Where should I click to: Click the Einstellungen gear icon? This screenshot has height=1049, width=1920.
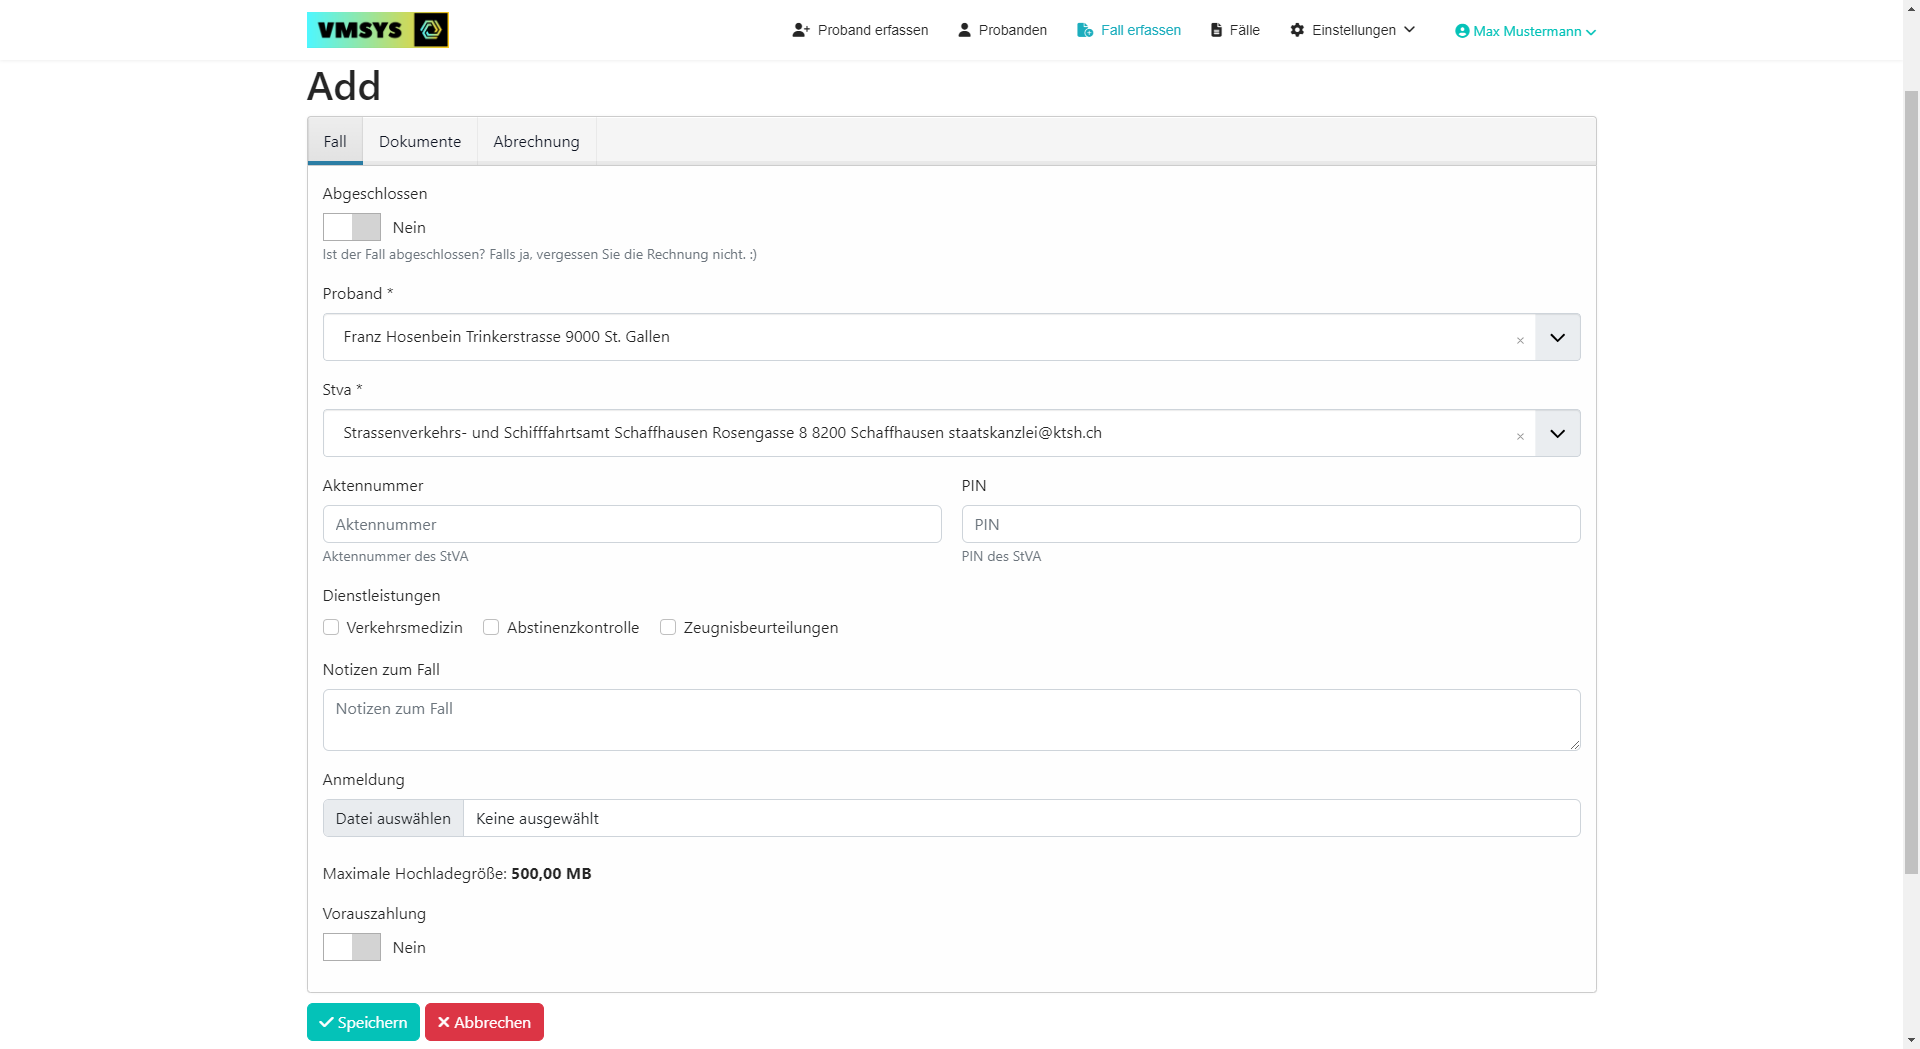(x=1297, y=30)
